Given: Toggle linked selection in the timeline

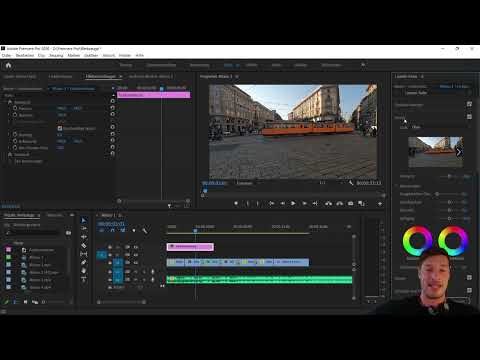Looking at the screenshot, I should click(x=123, y=230).
